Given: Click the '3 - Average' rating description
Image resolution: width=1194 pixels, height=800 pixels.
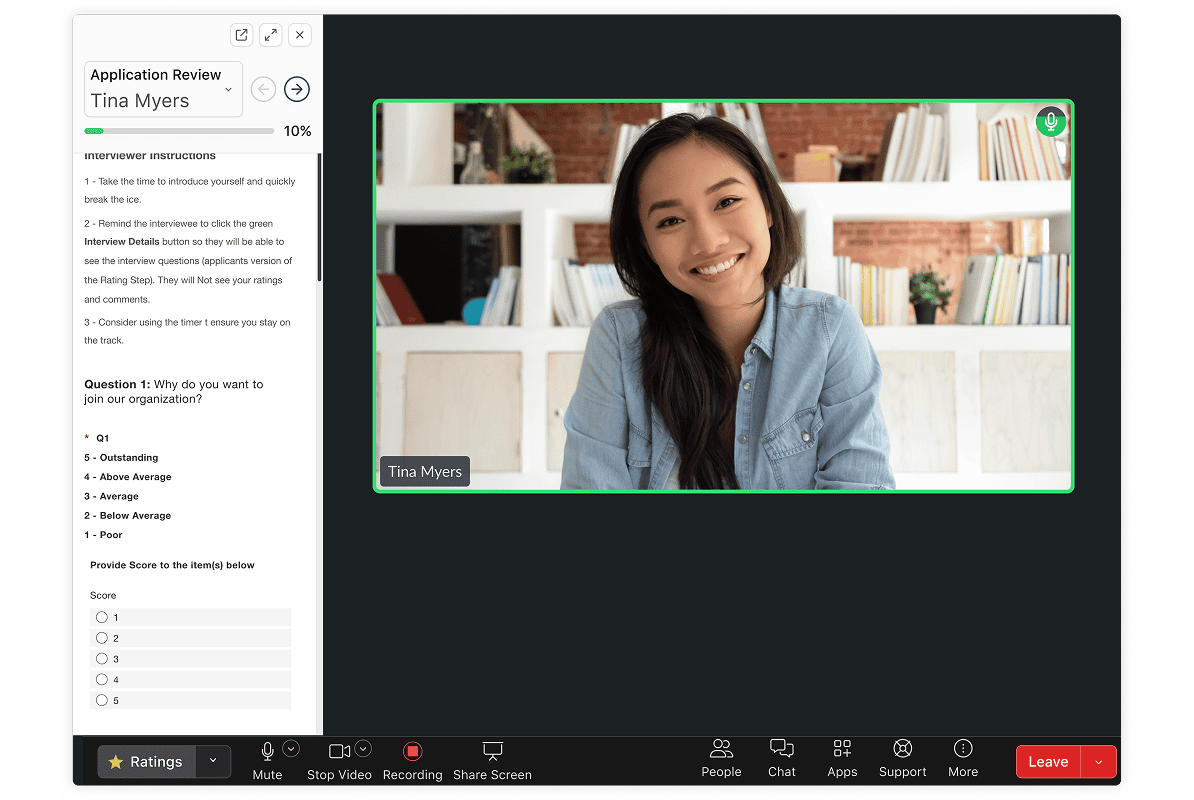Looking at the screenshot, I should point(111,496).
